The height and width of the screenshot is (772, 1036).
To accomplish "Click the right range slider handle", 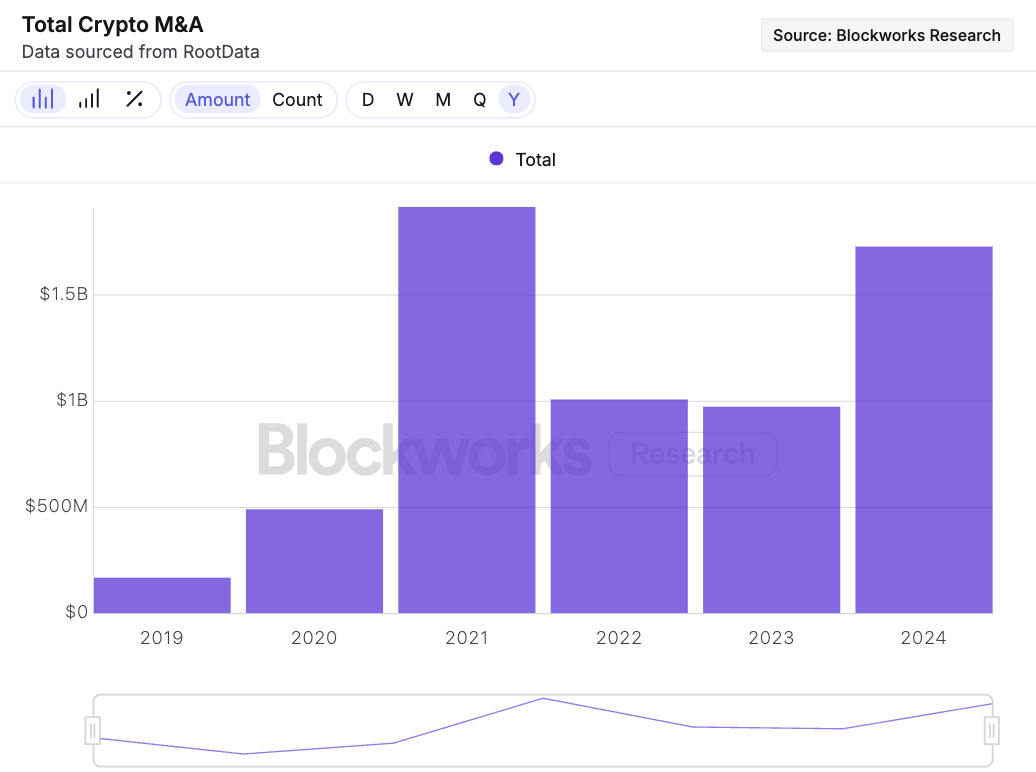I will (x=992, y=731).
